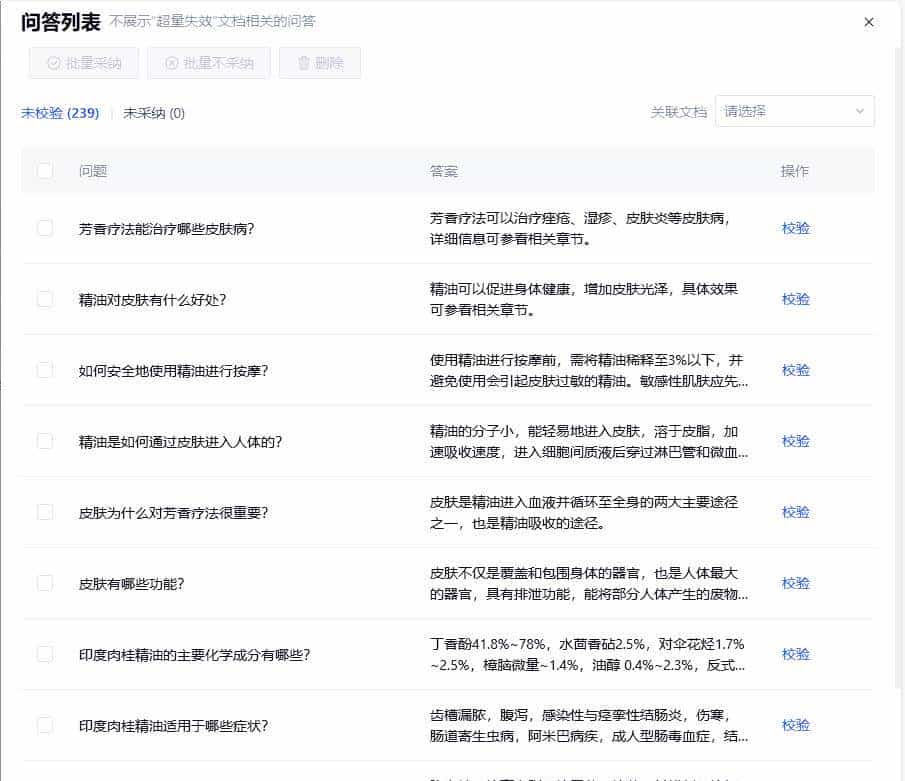Switch to the 未采纳 (0) tab
Viewport: 905px width, 781px height.
[151, 112]
